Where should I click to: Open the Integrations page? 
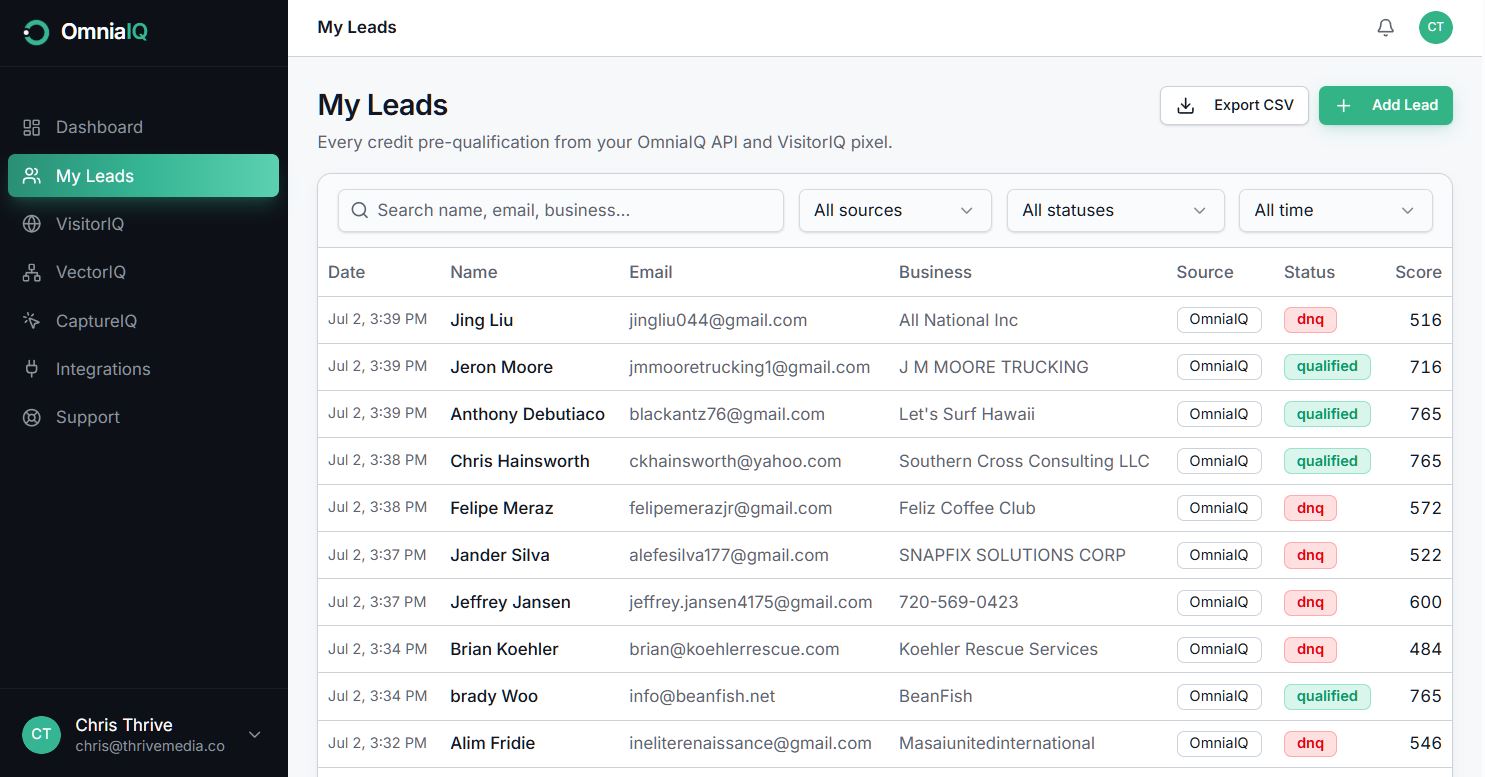[143, 369]
